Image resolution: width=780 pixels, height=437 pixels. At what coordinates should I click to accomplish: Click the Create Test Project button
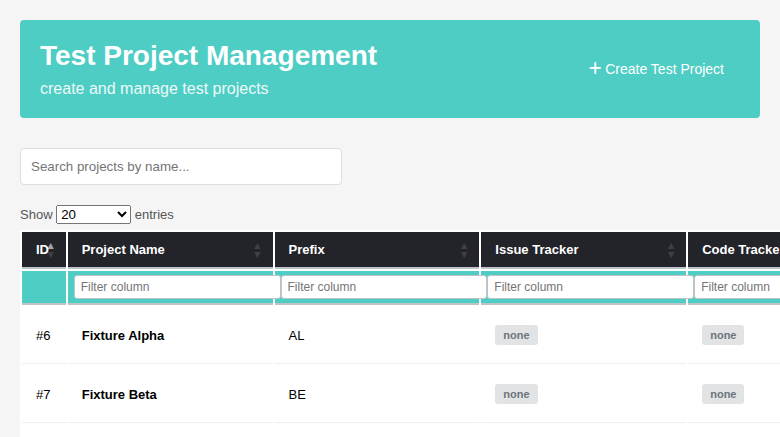coord(657,69)
